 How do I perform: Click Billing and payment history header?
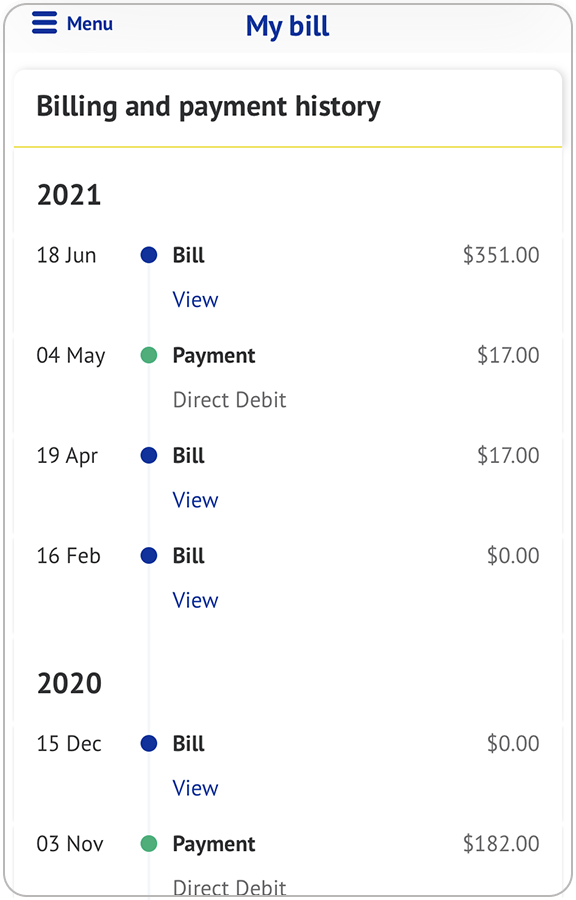tap(208, 107)
